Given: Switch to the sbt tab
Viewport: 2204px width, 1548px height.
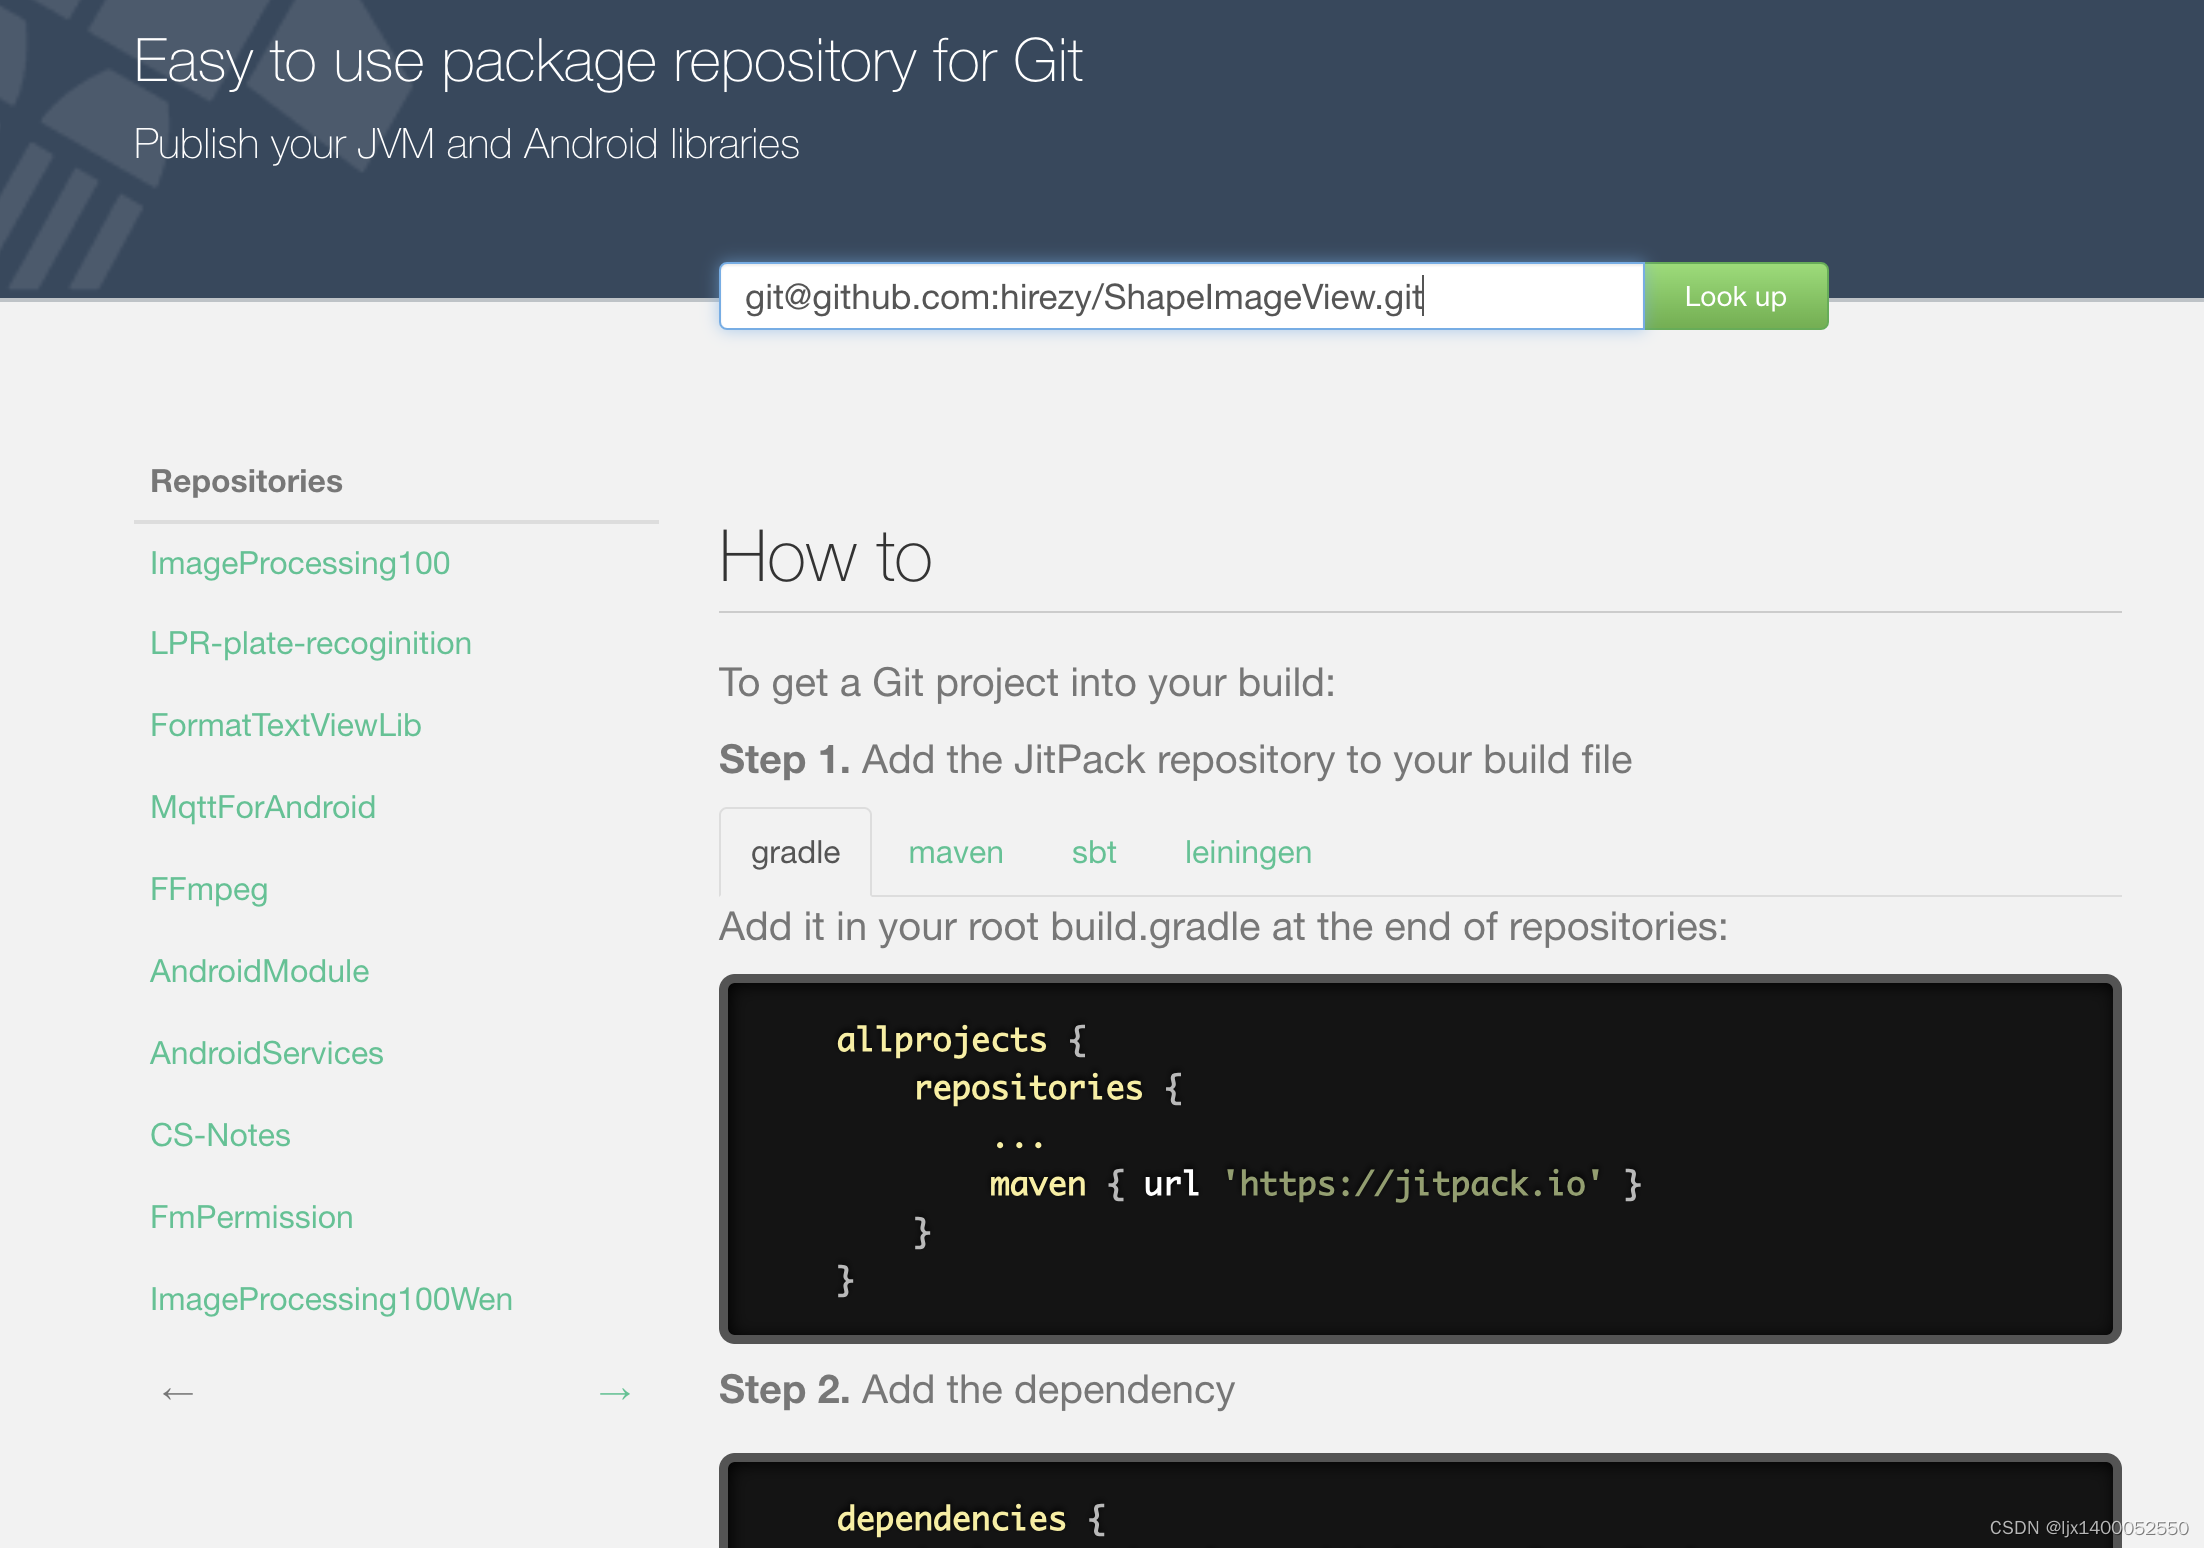Looking at the screenshot, I should pyautogui.click(x=1093, y=852).
